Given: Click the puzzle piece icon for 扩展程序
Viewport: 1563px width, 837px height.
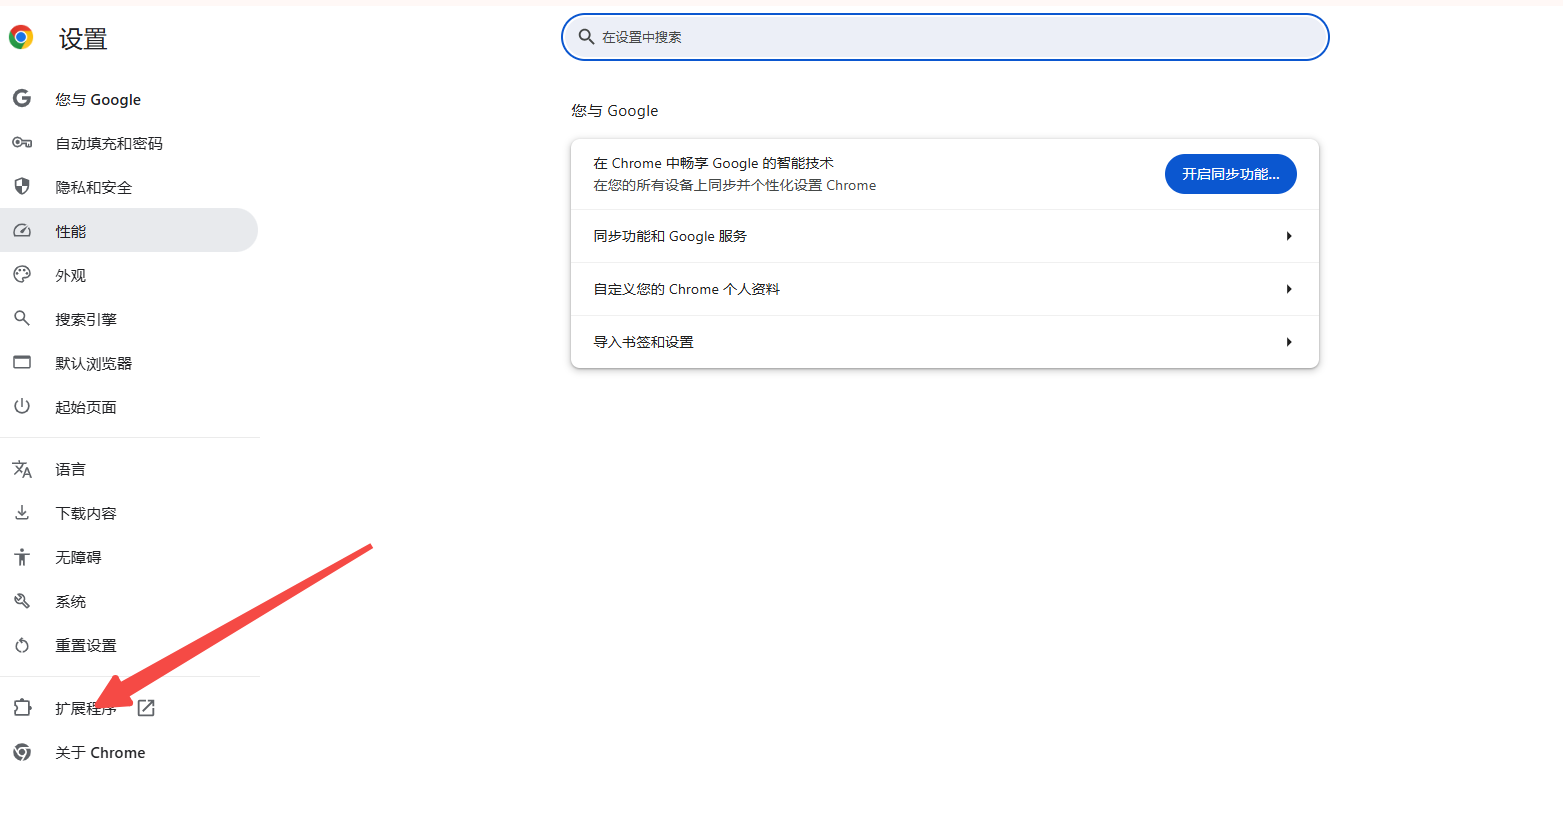Looking at the screenshot, I should click(x=22, y=708).
